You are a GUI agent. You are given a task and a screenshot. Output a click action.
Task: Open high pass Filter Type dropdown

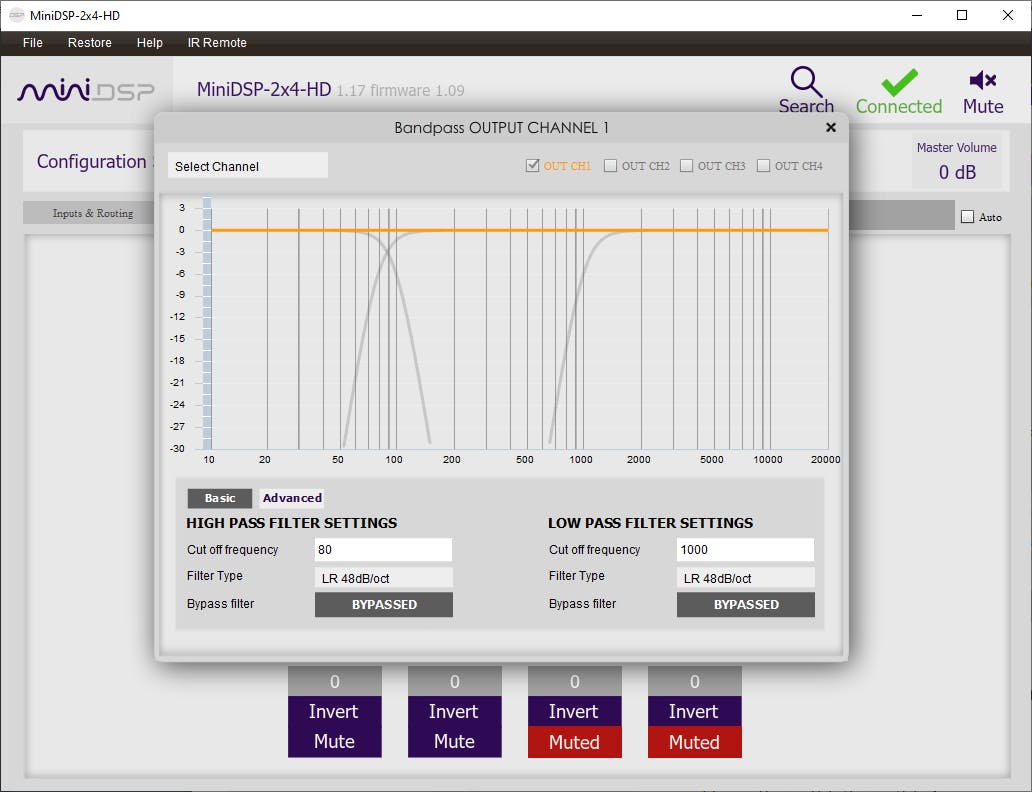[383, 578]
